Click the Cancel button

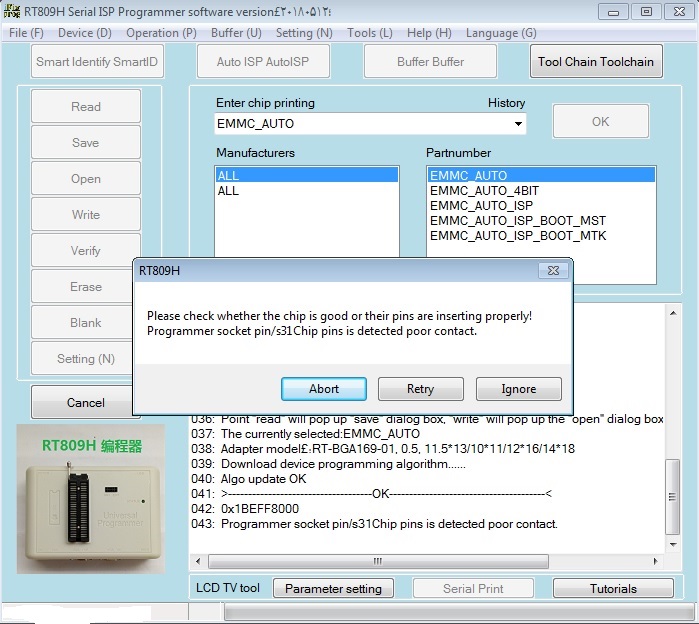click(82, 402)
